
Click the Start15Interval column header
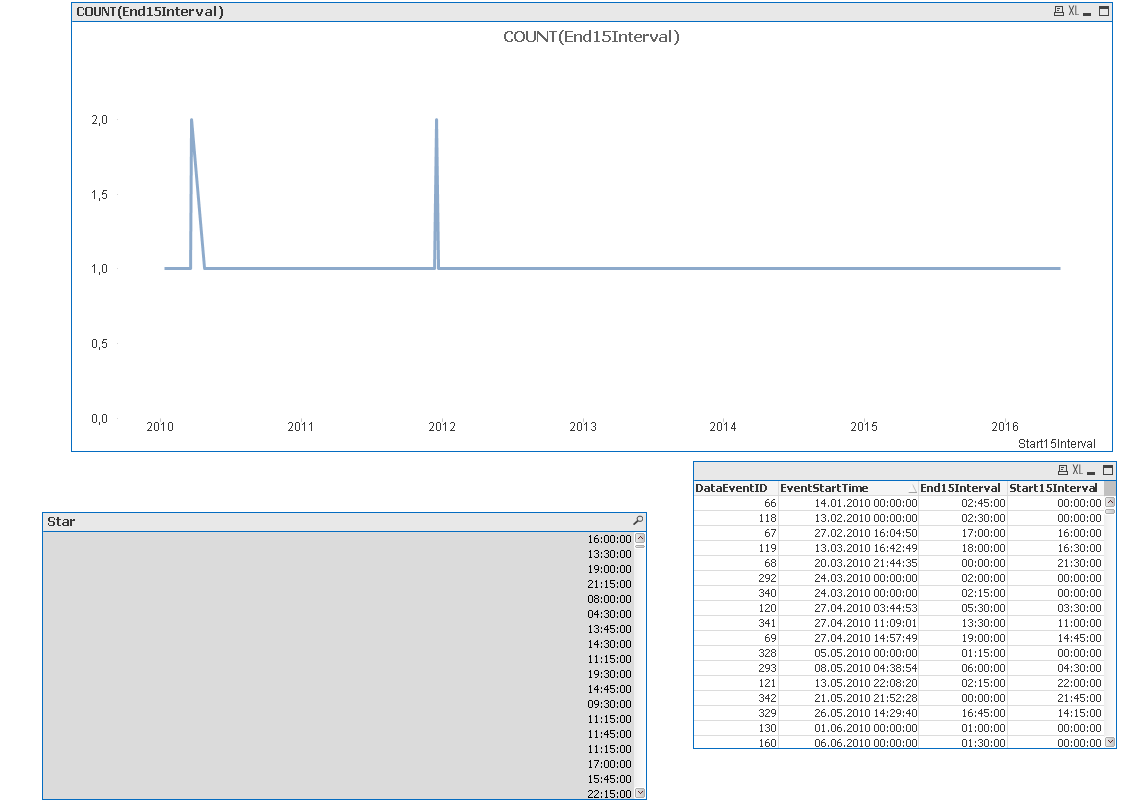coord(1054,488)
